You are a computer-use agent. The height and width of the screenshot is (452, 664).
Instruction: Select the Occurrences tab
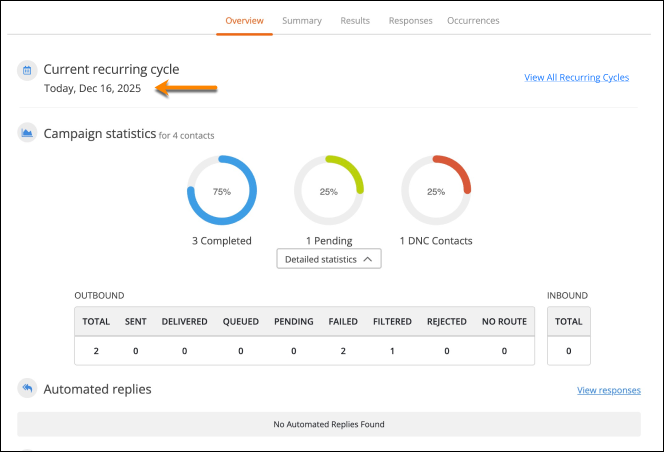(473, 21)
